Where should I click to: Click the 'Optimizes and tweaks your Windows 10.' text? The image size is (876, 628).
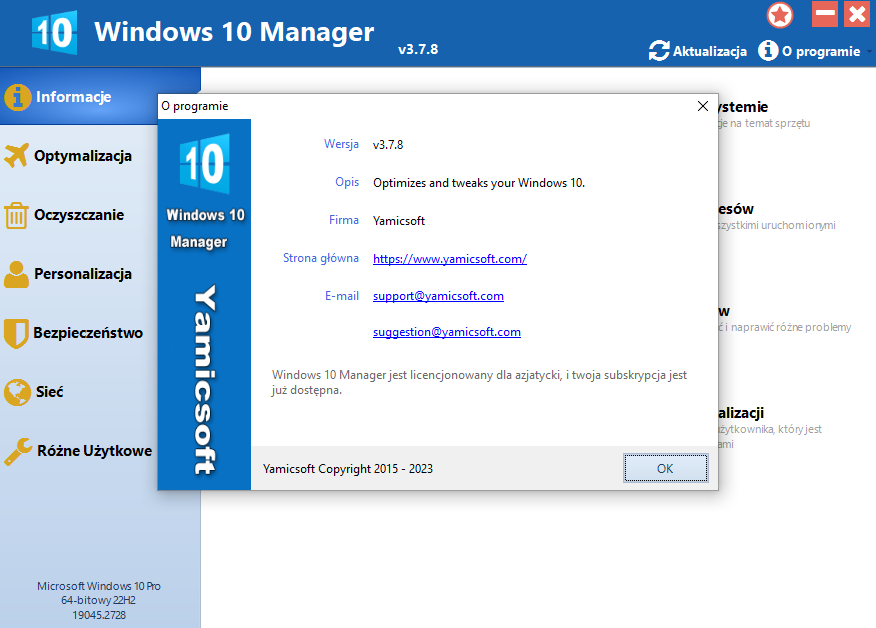tap(479, 183)
